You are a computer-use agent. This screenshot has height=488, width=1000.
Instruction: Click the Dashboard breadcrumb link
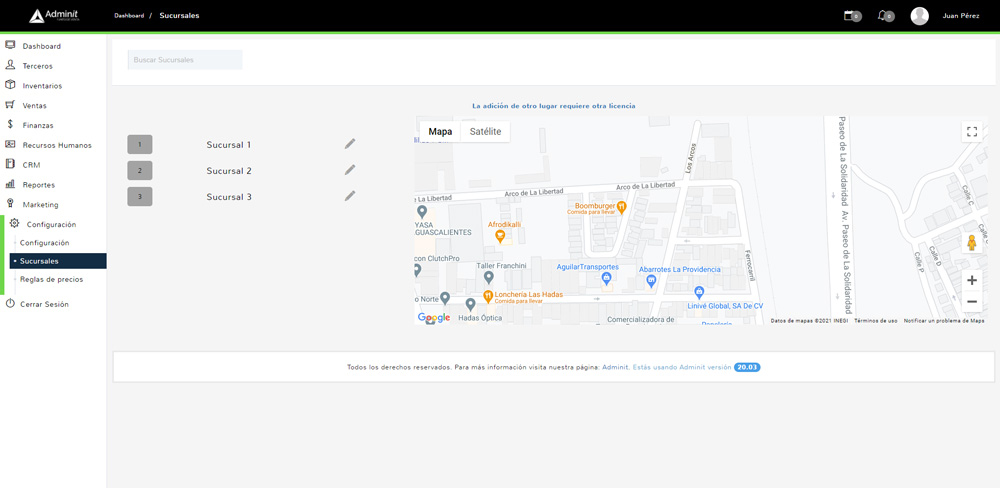129,16
